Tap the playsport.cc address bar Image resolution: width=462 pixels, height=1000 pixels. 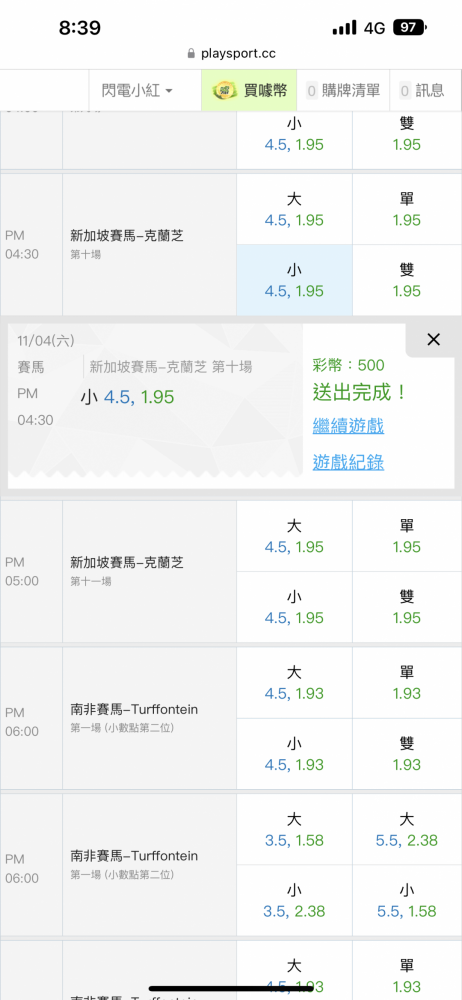click(x=231, y=54)
